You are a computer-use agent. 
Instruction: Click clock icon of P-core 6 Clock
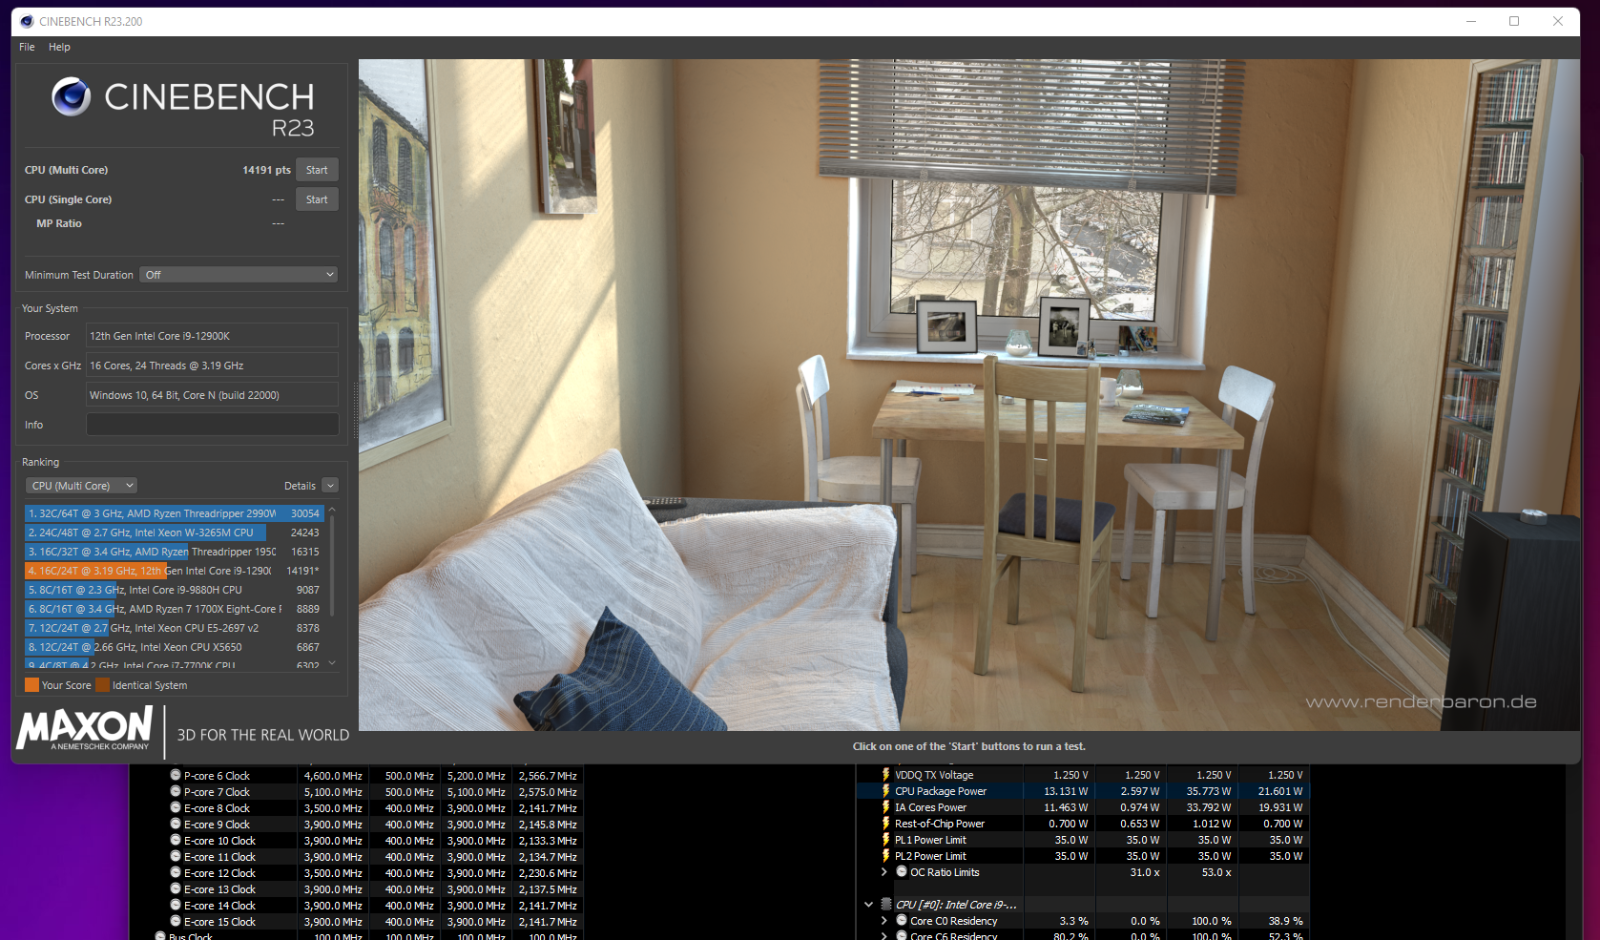175,775
